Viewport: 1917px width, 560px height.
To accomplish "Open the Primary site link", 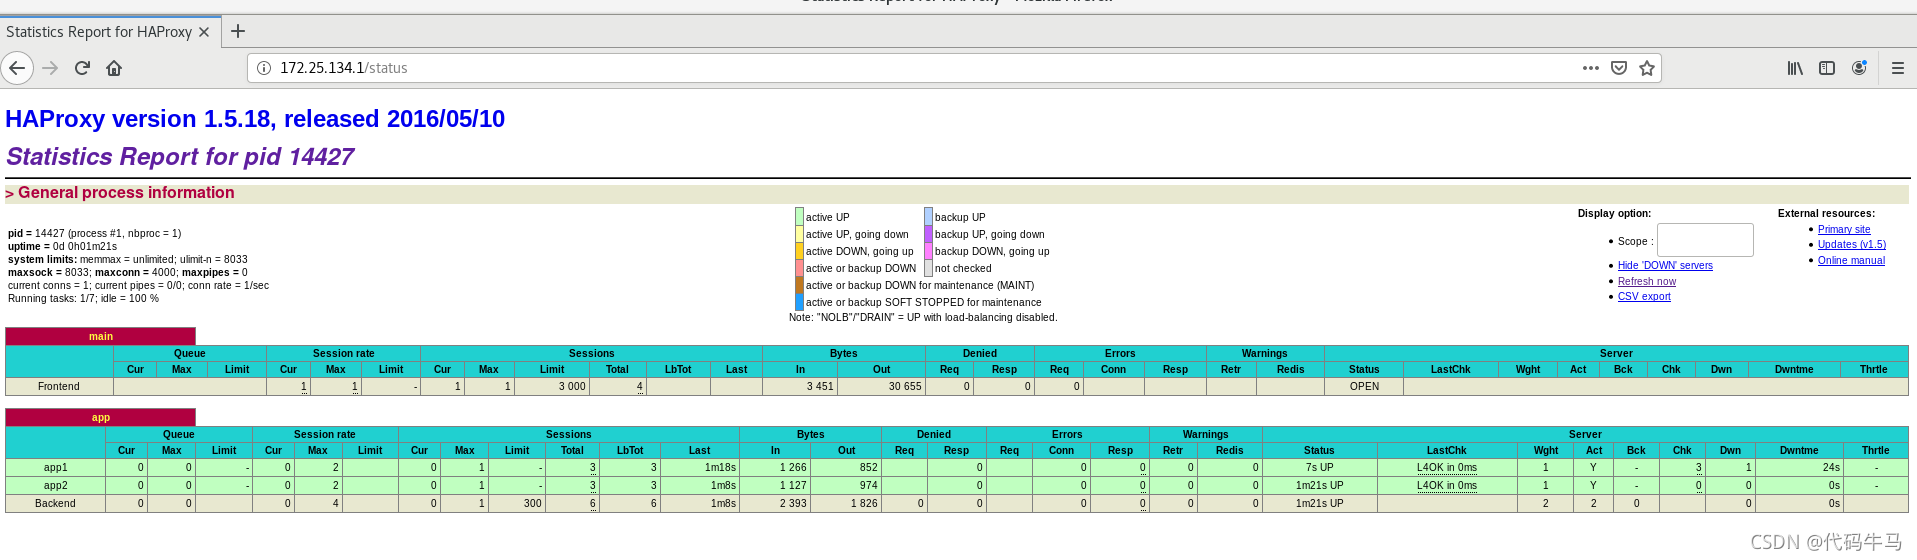I will tap(1844, 229).
